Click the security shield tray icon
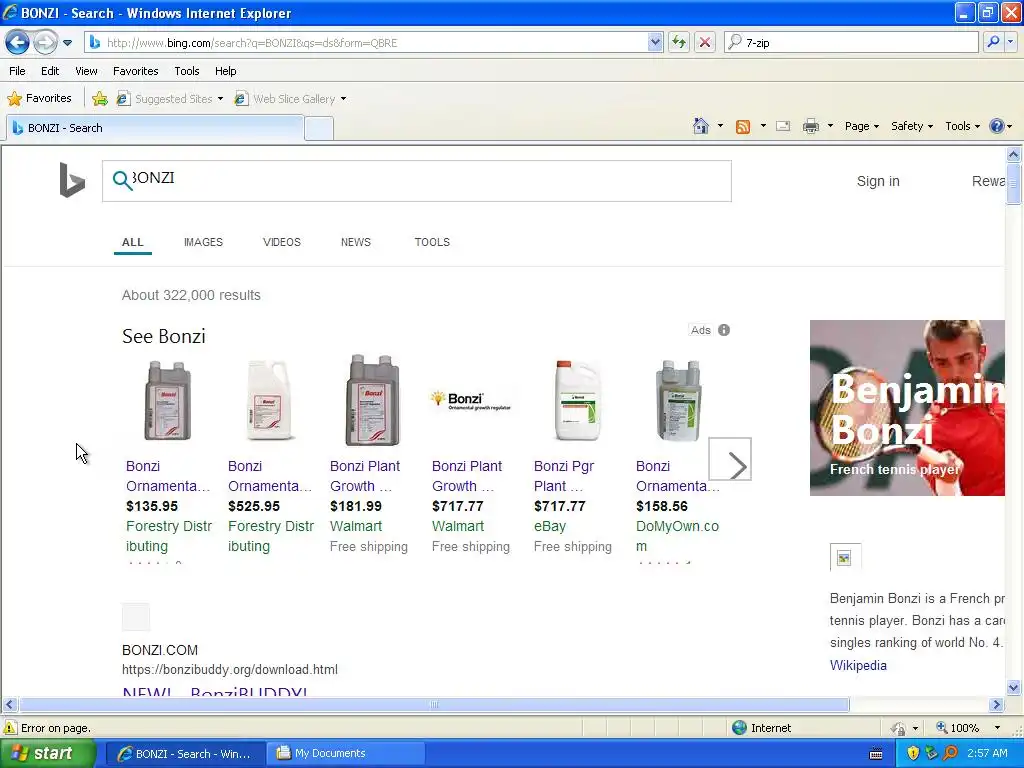1024x768 pixels. pos(913,753)
